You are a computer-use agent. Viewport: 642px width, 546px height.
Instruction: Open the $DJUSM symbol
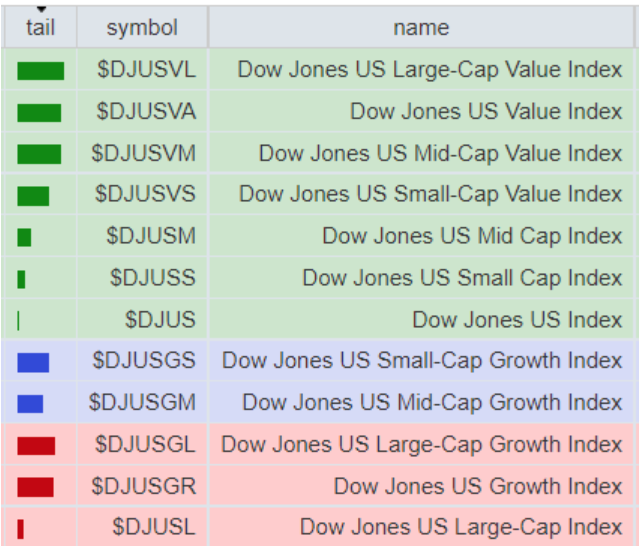click(151, 236)
